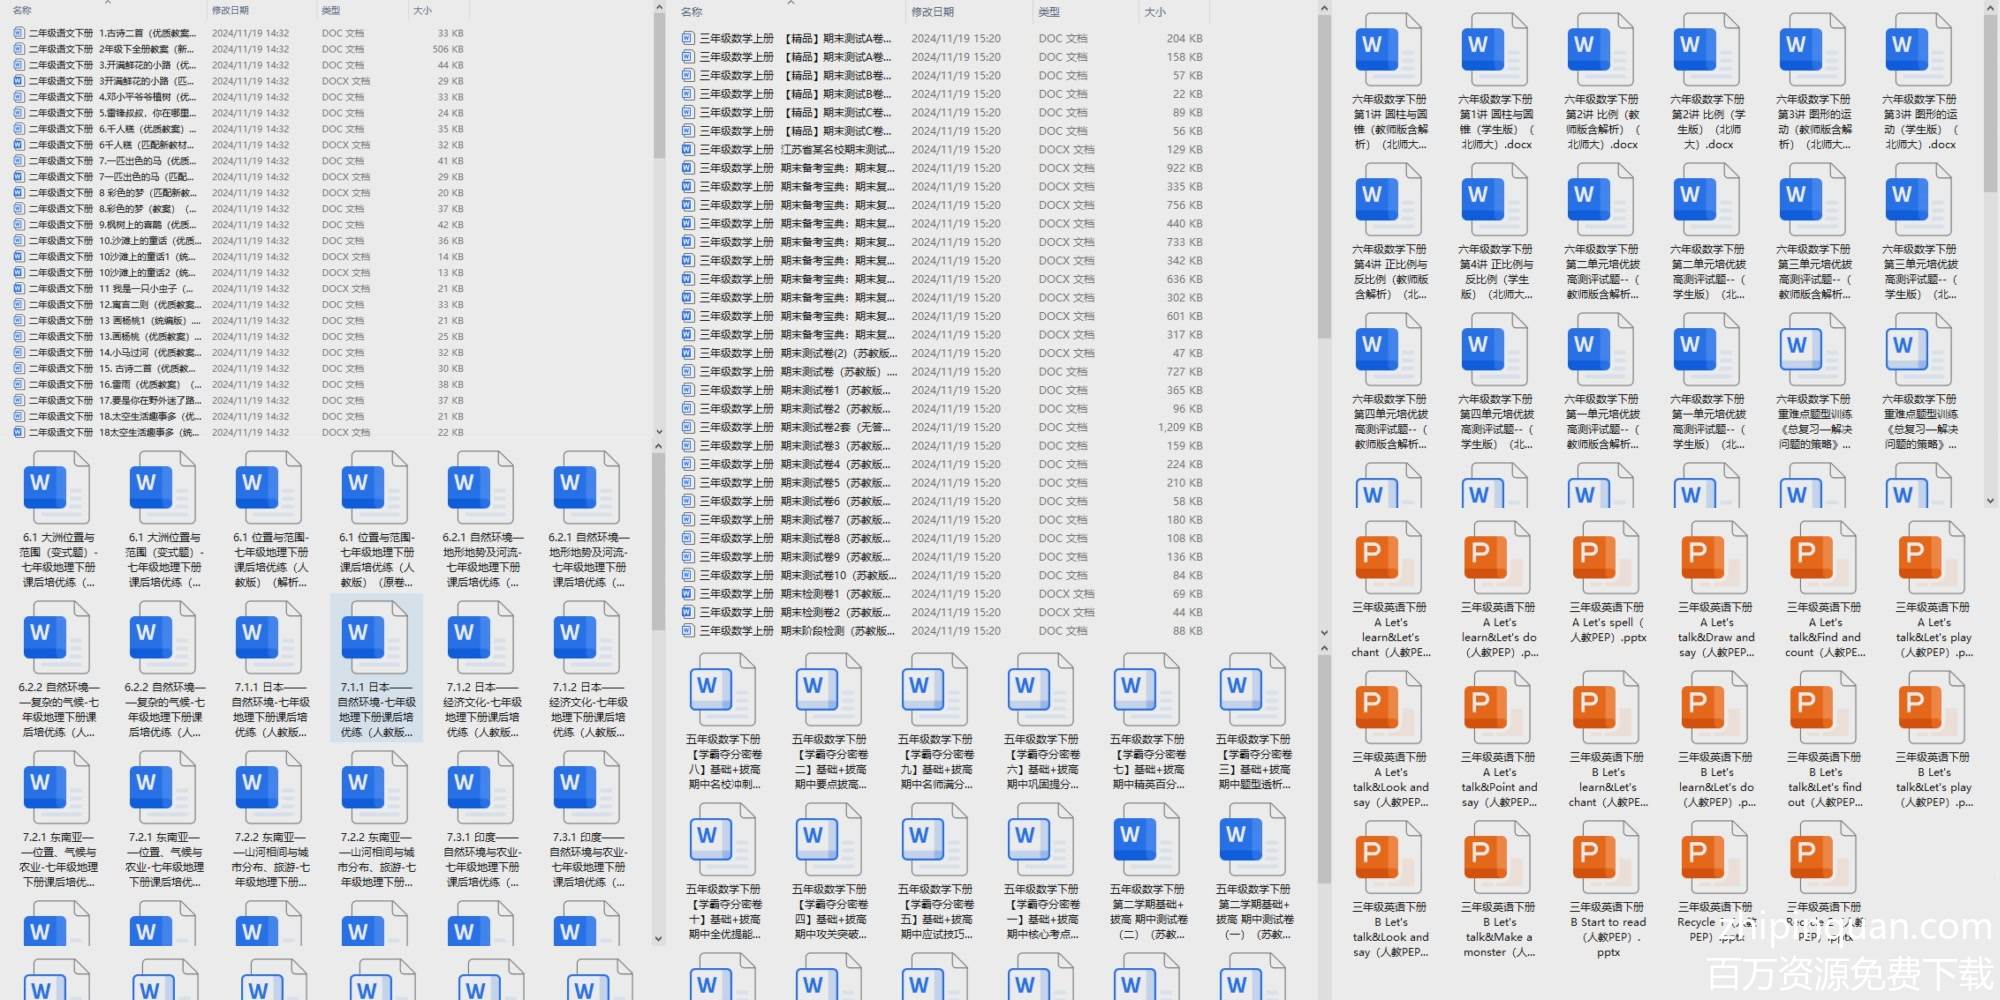Select the 二年级语文下册 14.小马过河 list entry
Image resolution: width=2000 pixels, height=1000 pixels.
(110, 352)
